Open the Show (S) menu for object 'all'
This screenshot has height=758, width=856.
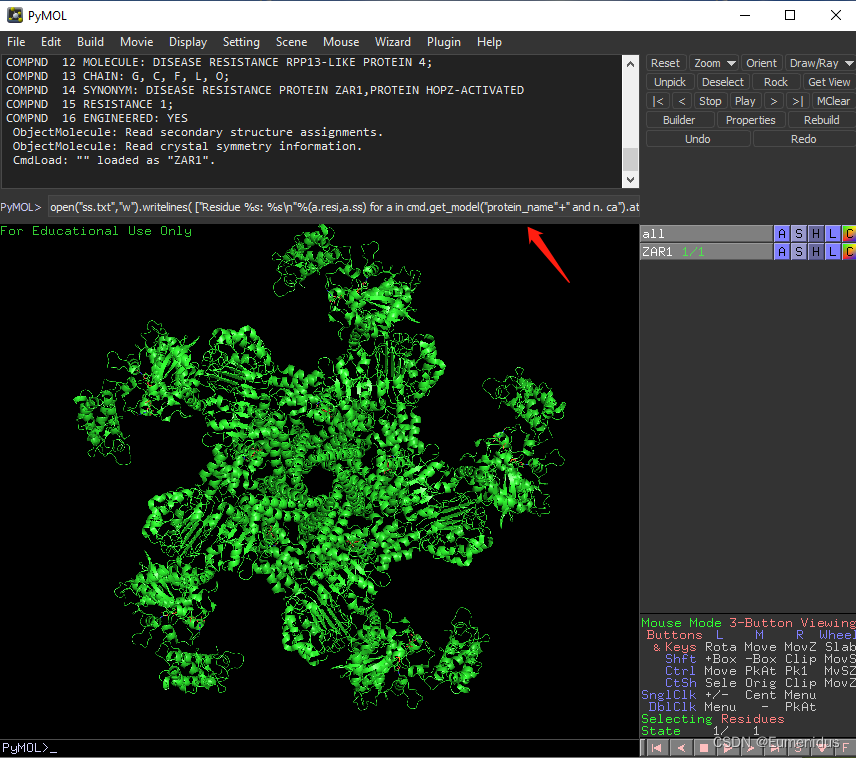click(x=799, y=234)
